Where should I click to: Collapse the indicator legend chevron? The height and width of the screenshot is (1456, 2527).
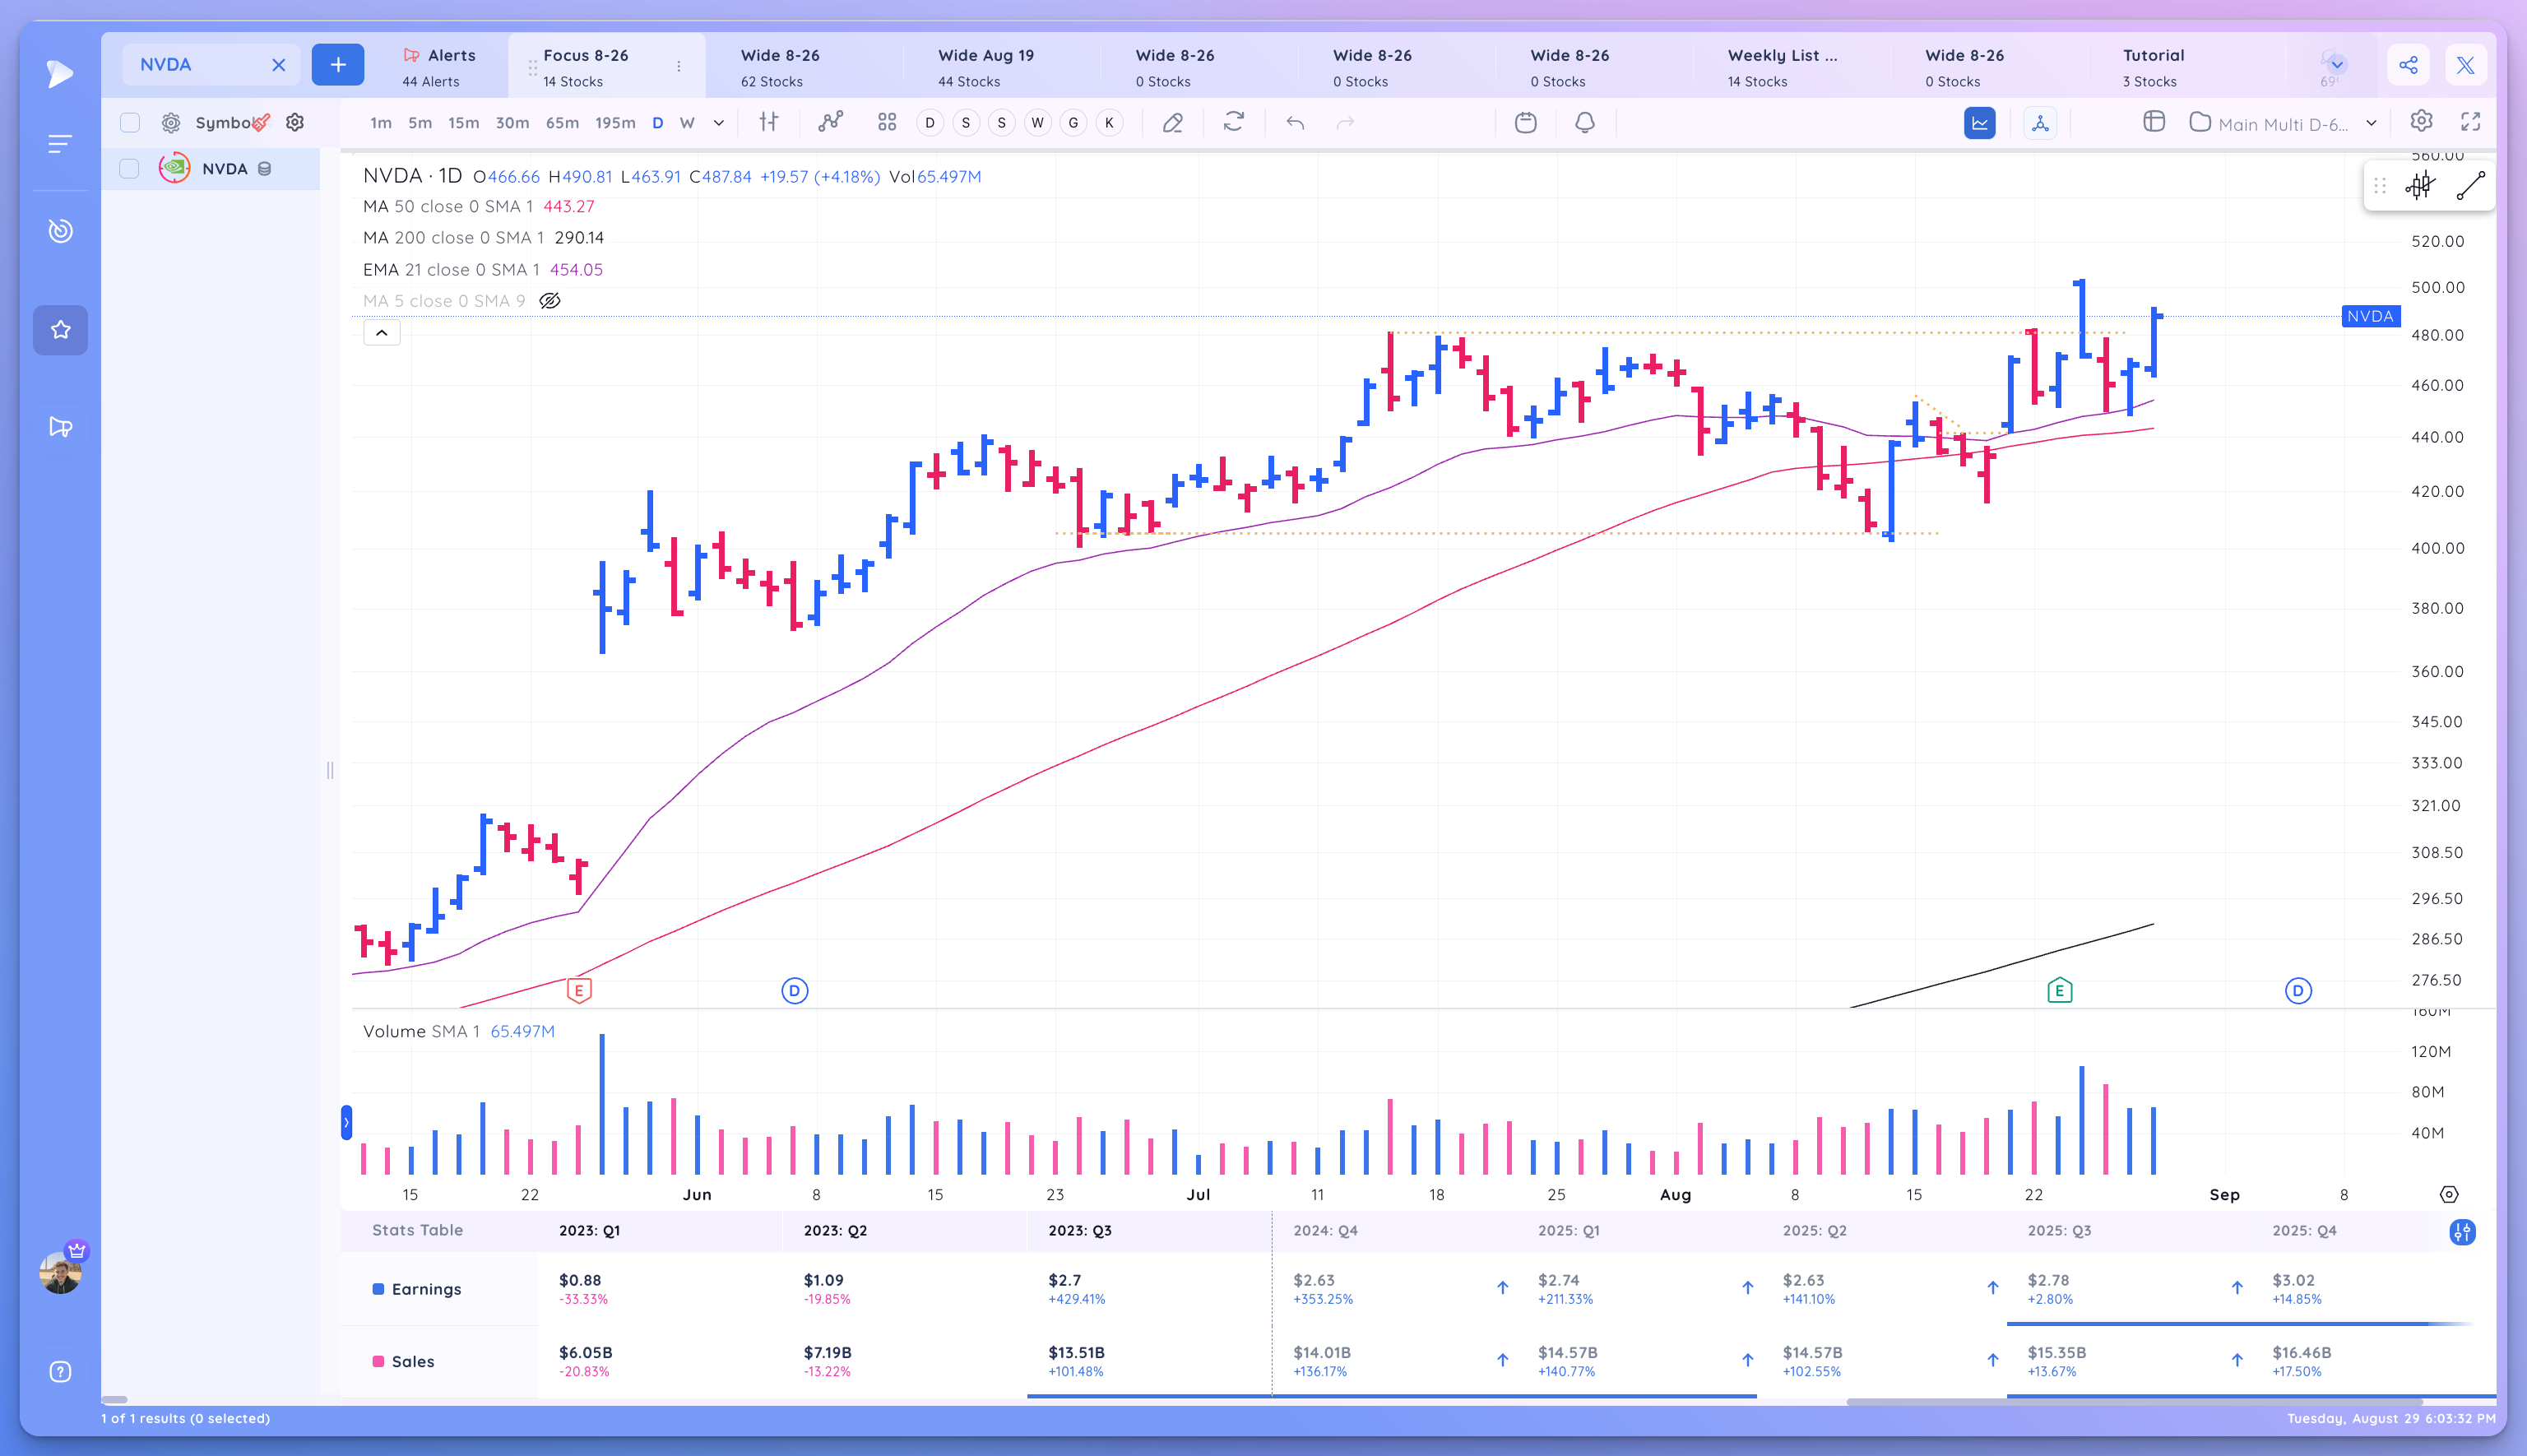382,333
